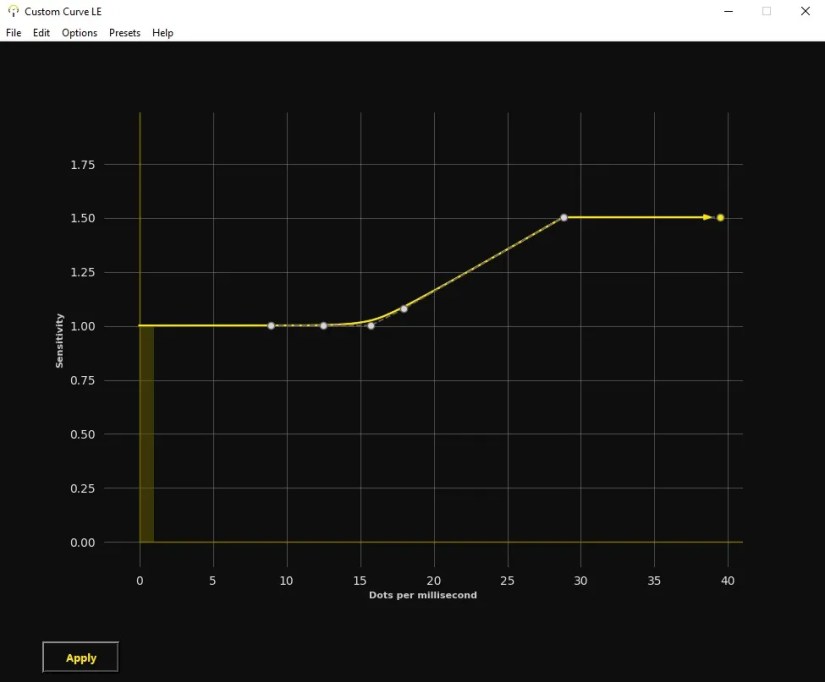Image resolution: width=825 pixels, height=682 pixels.
Task: Click the yellow arrowhead at the curve's end
Action: (706, 216)
